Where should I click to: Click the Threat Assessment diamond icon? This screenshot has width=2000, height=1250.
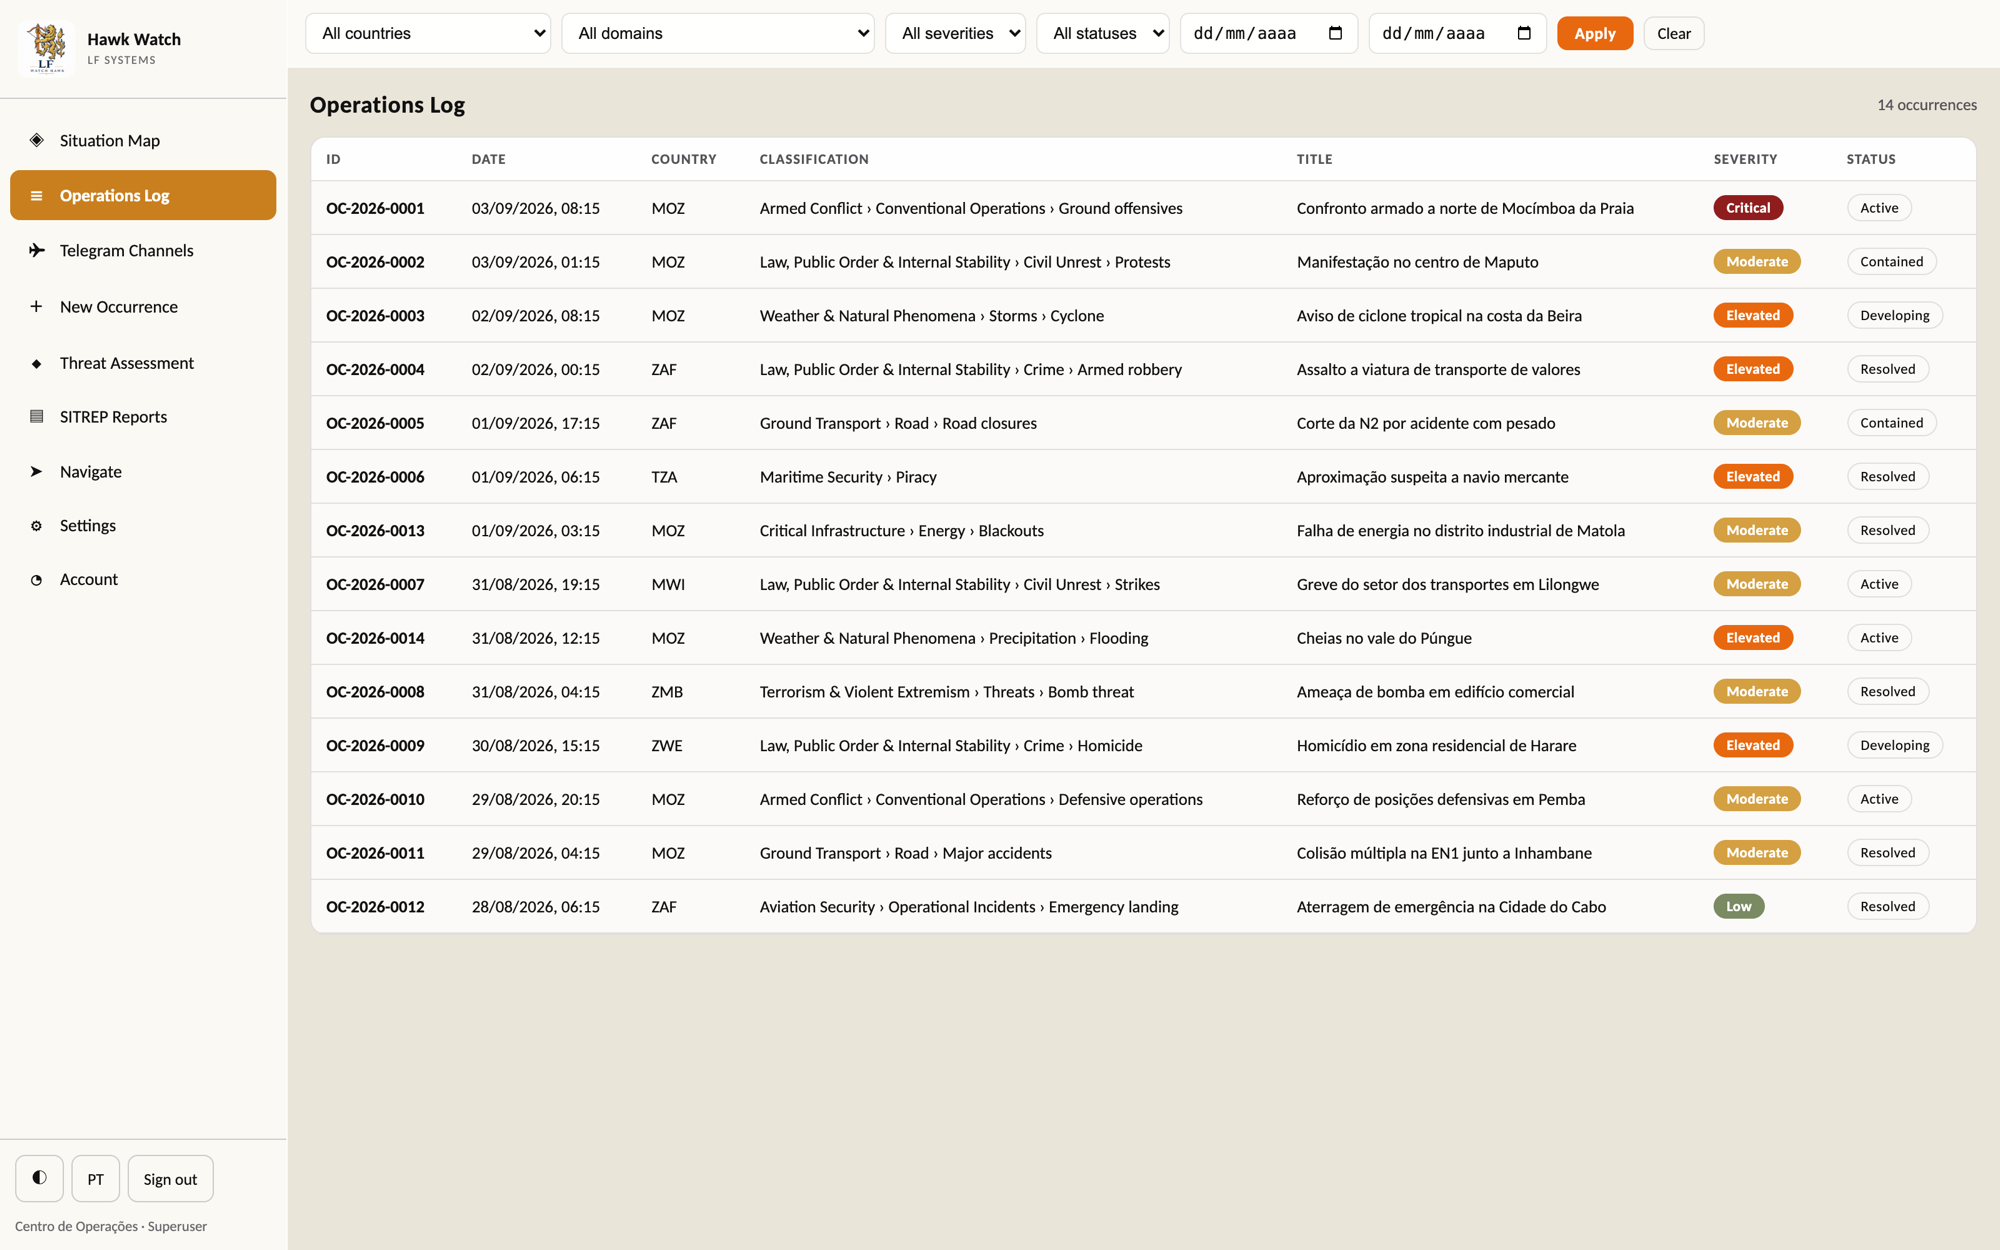[x=36, y=363]
